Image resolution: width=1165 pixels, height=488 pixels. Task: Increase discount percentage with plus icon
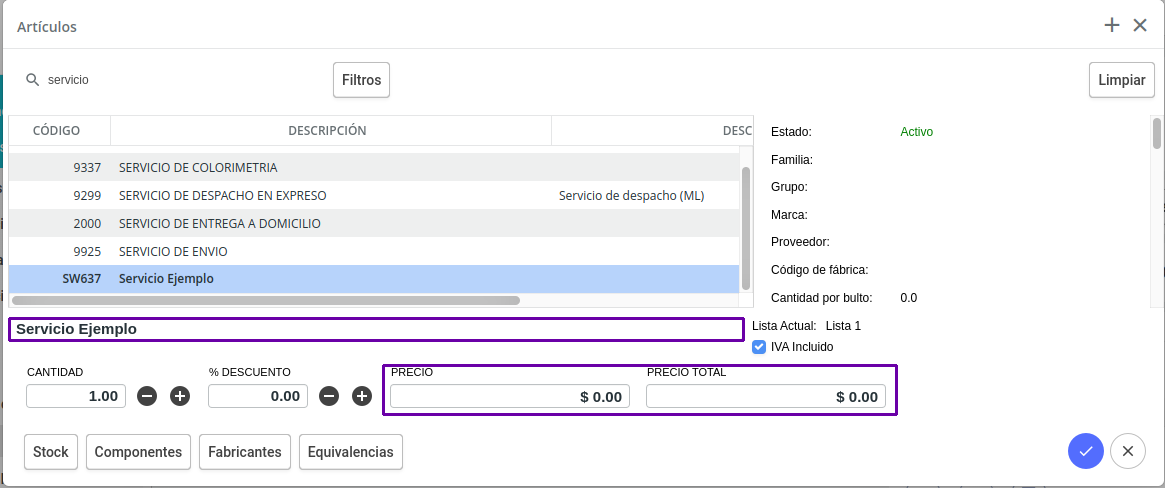click(362, 396)
